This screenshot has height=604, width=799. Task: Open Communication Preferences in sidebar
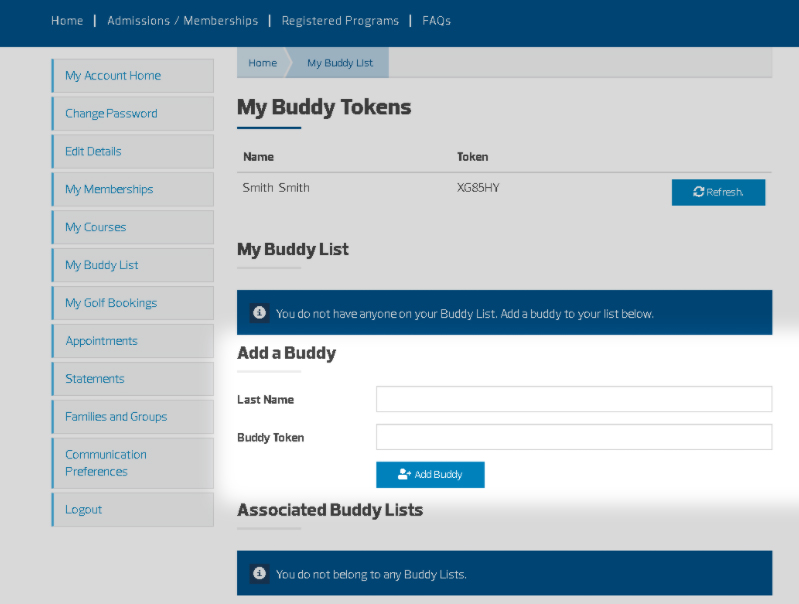pos(106,463)
